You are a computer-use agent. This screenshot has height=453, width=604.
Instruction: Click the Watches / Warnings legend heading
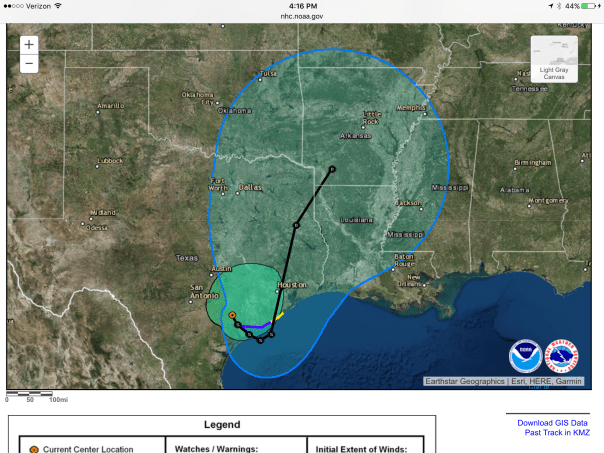217,449
